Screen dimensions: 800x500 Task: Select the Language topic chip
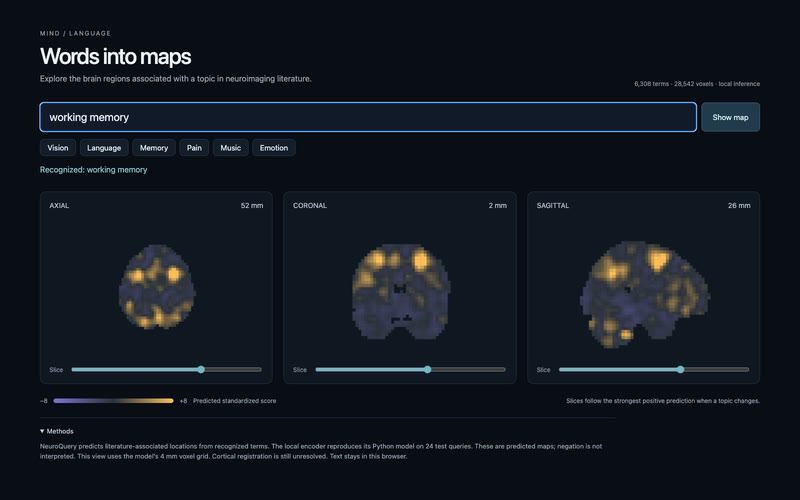point(104,147)
